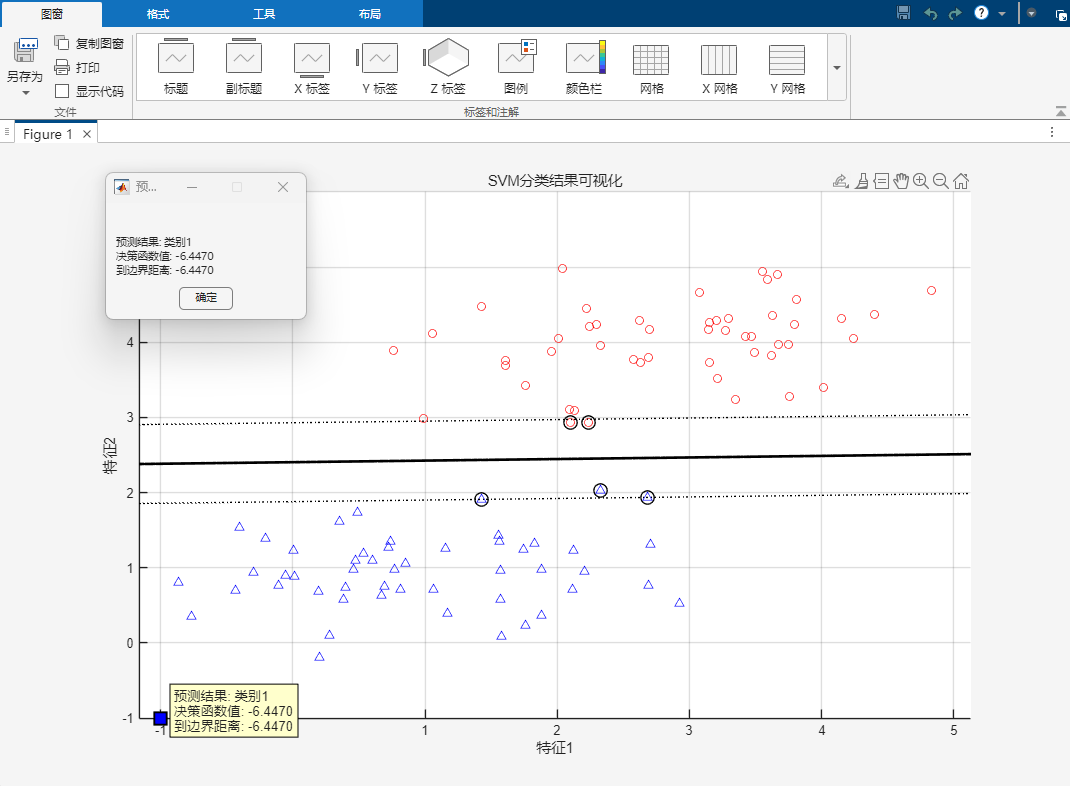Click the blue square test point marker

click(x=160, y=718)
